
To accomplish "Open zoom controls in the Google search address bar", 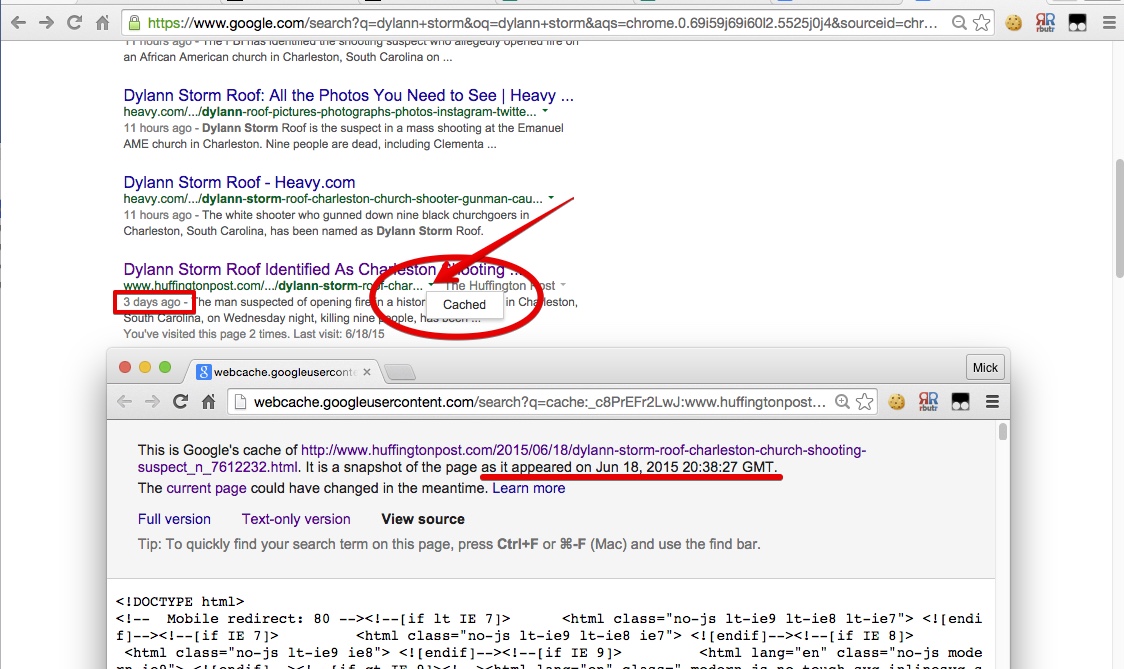I will coord(958,23).
